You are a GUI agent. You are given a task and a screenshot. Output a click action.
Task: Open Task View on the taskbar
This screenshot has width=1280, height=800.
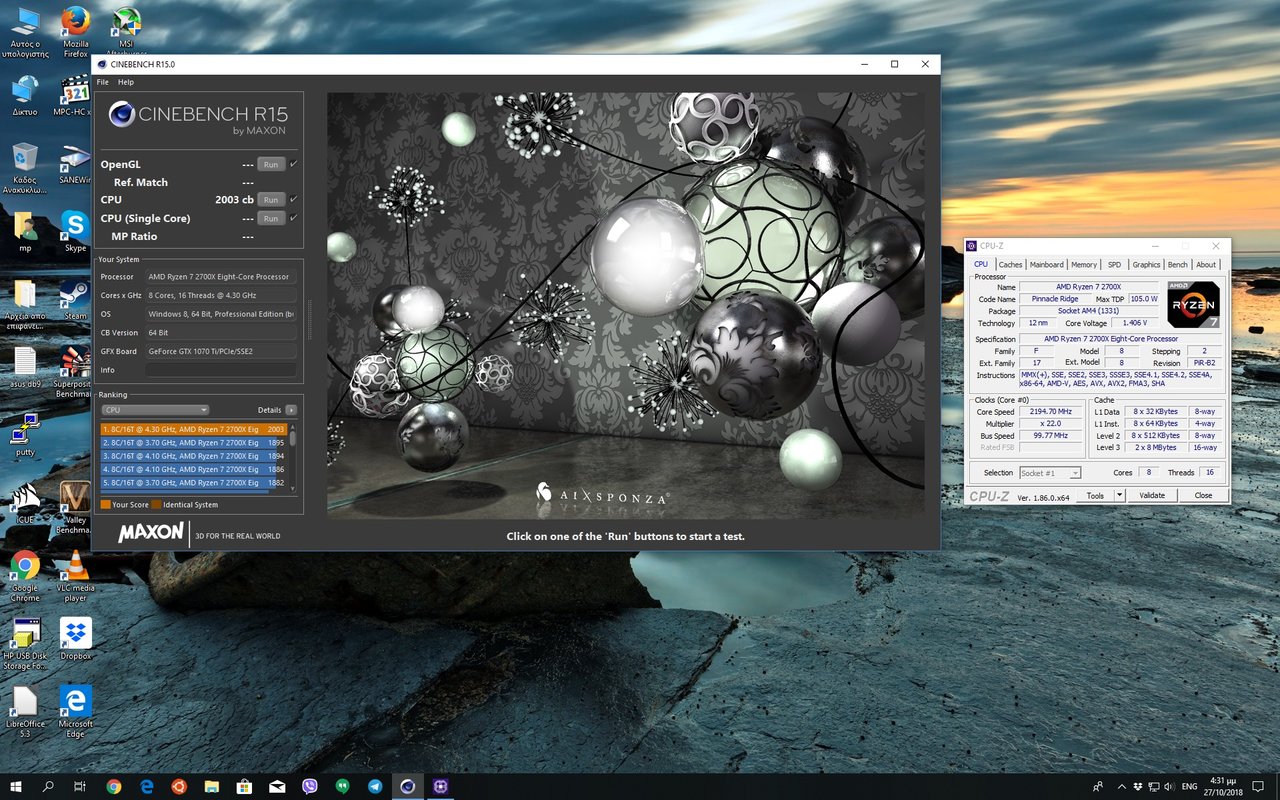(80, 787)
